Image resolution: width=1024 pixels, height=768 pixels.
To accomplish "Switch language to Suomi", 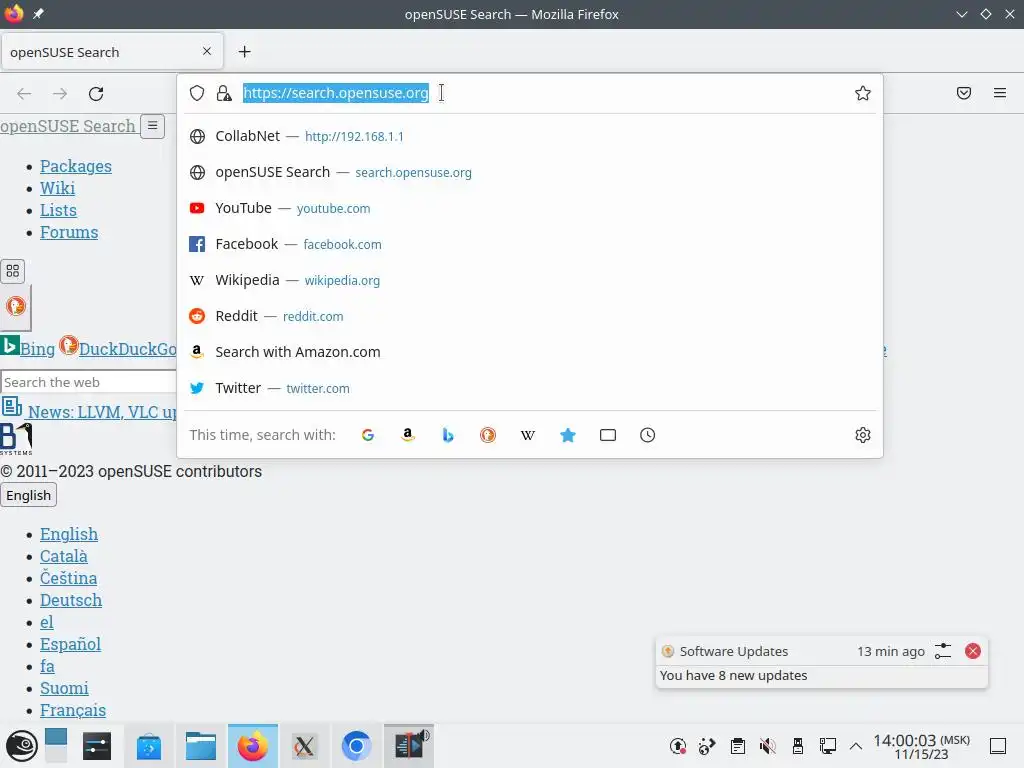I will [x=64, y=688].
